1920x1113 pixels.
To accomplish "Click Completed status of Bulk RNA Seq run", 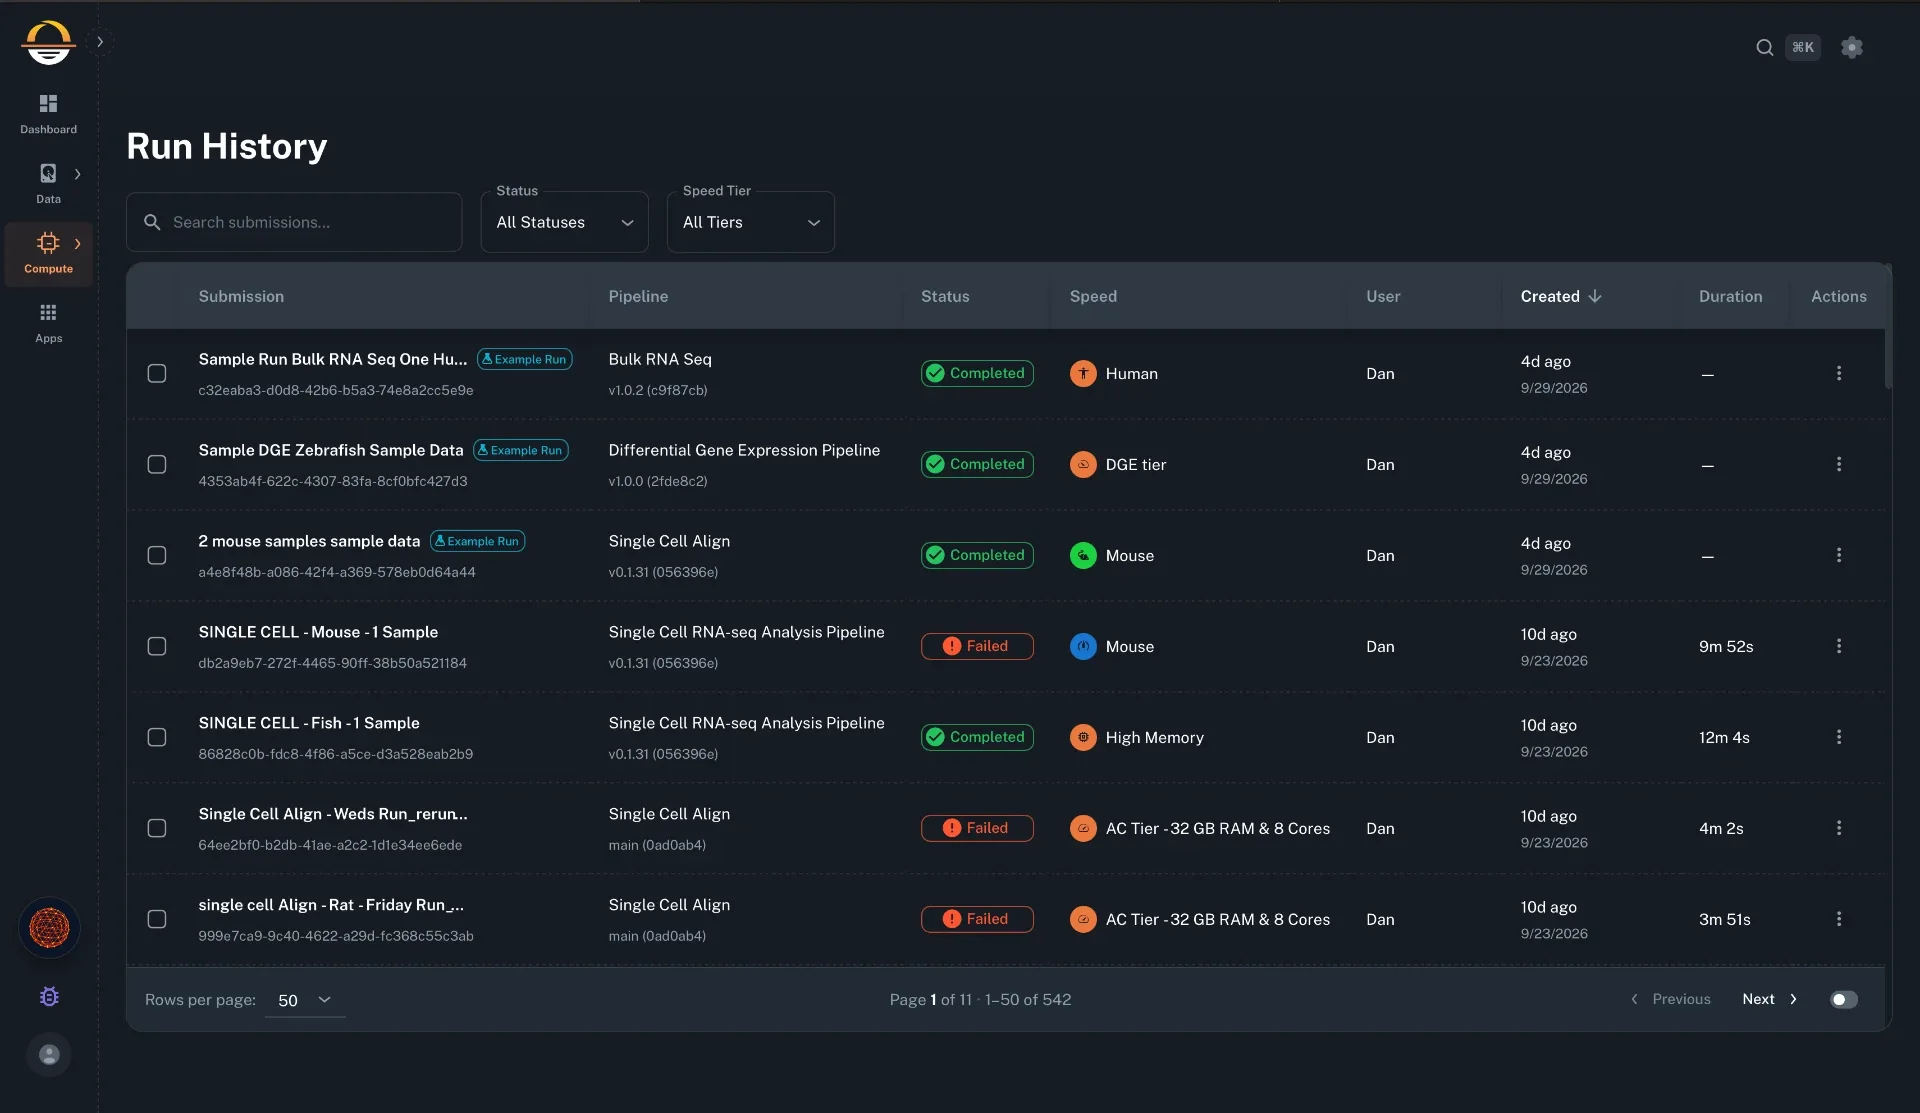I will [977, 373].
